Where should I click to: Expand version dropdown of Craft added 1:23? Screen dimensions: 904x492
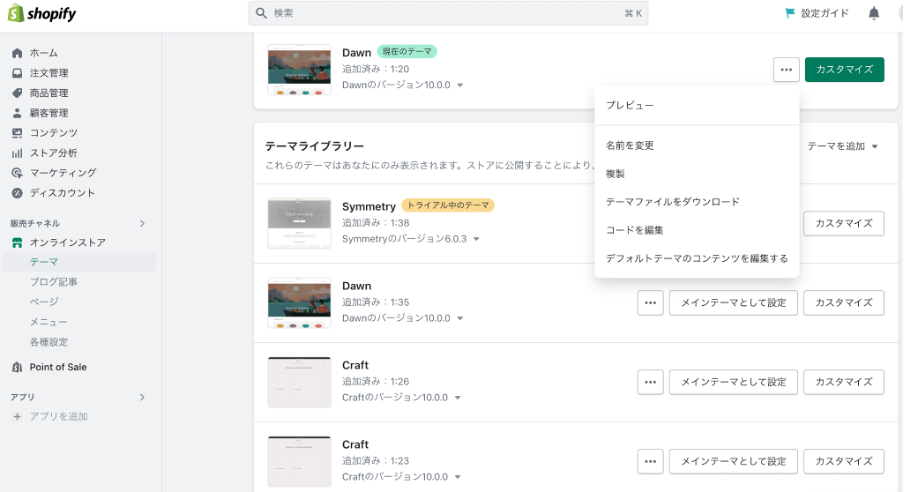click(458, 477)
